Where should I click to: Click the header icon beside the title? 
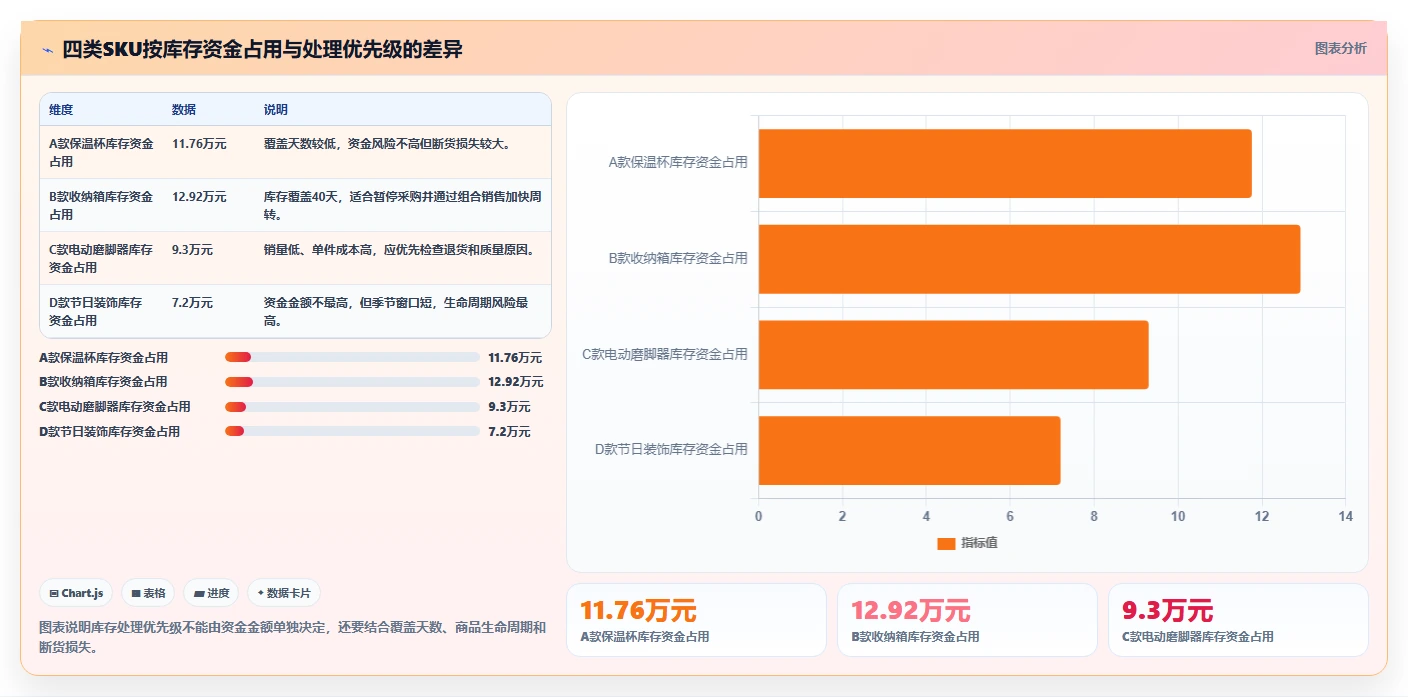point(47,50)
